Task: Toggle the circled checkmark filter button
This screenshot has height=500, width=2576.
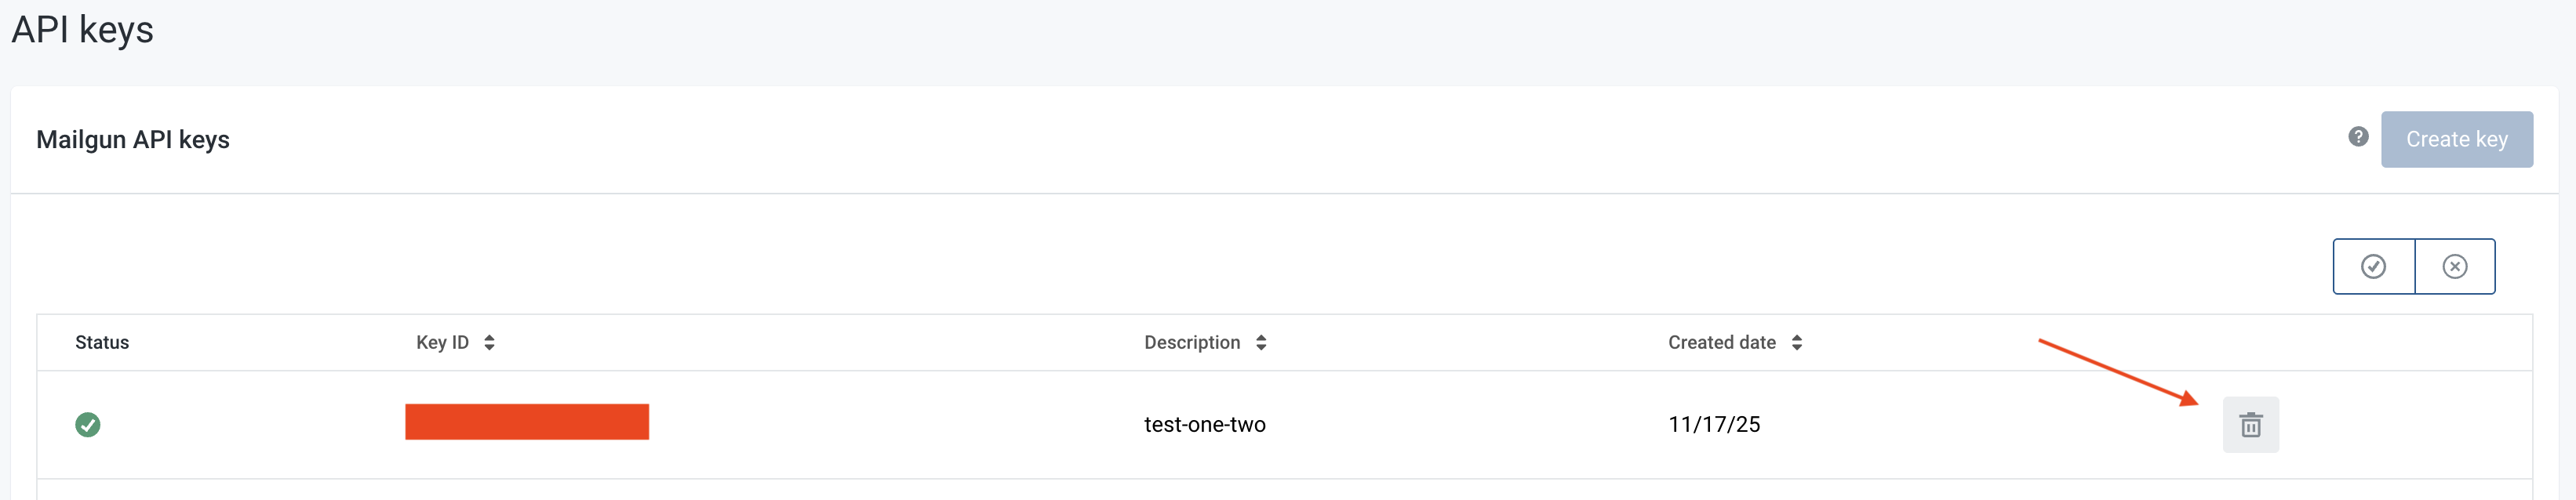Action: coord(2373,266)
